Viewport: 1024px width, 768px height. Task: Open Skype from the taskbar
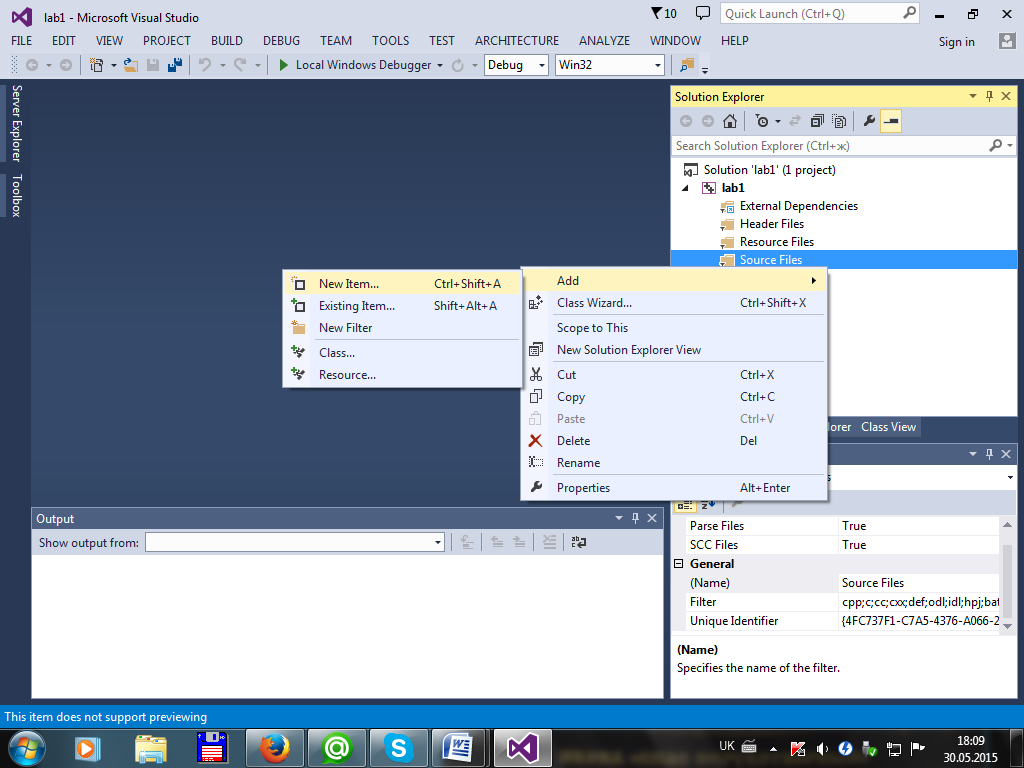[x=398, y=748]
